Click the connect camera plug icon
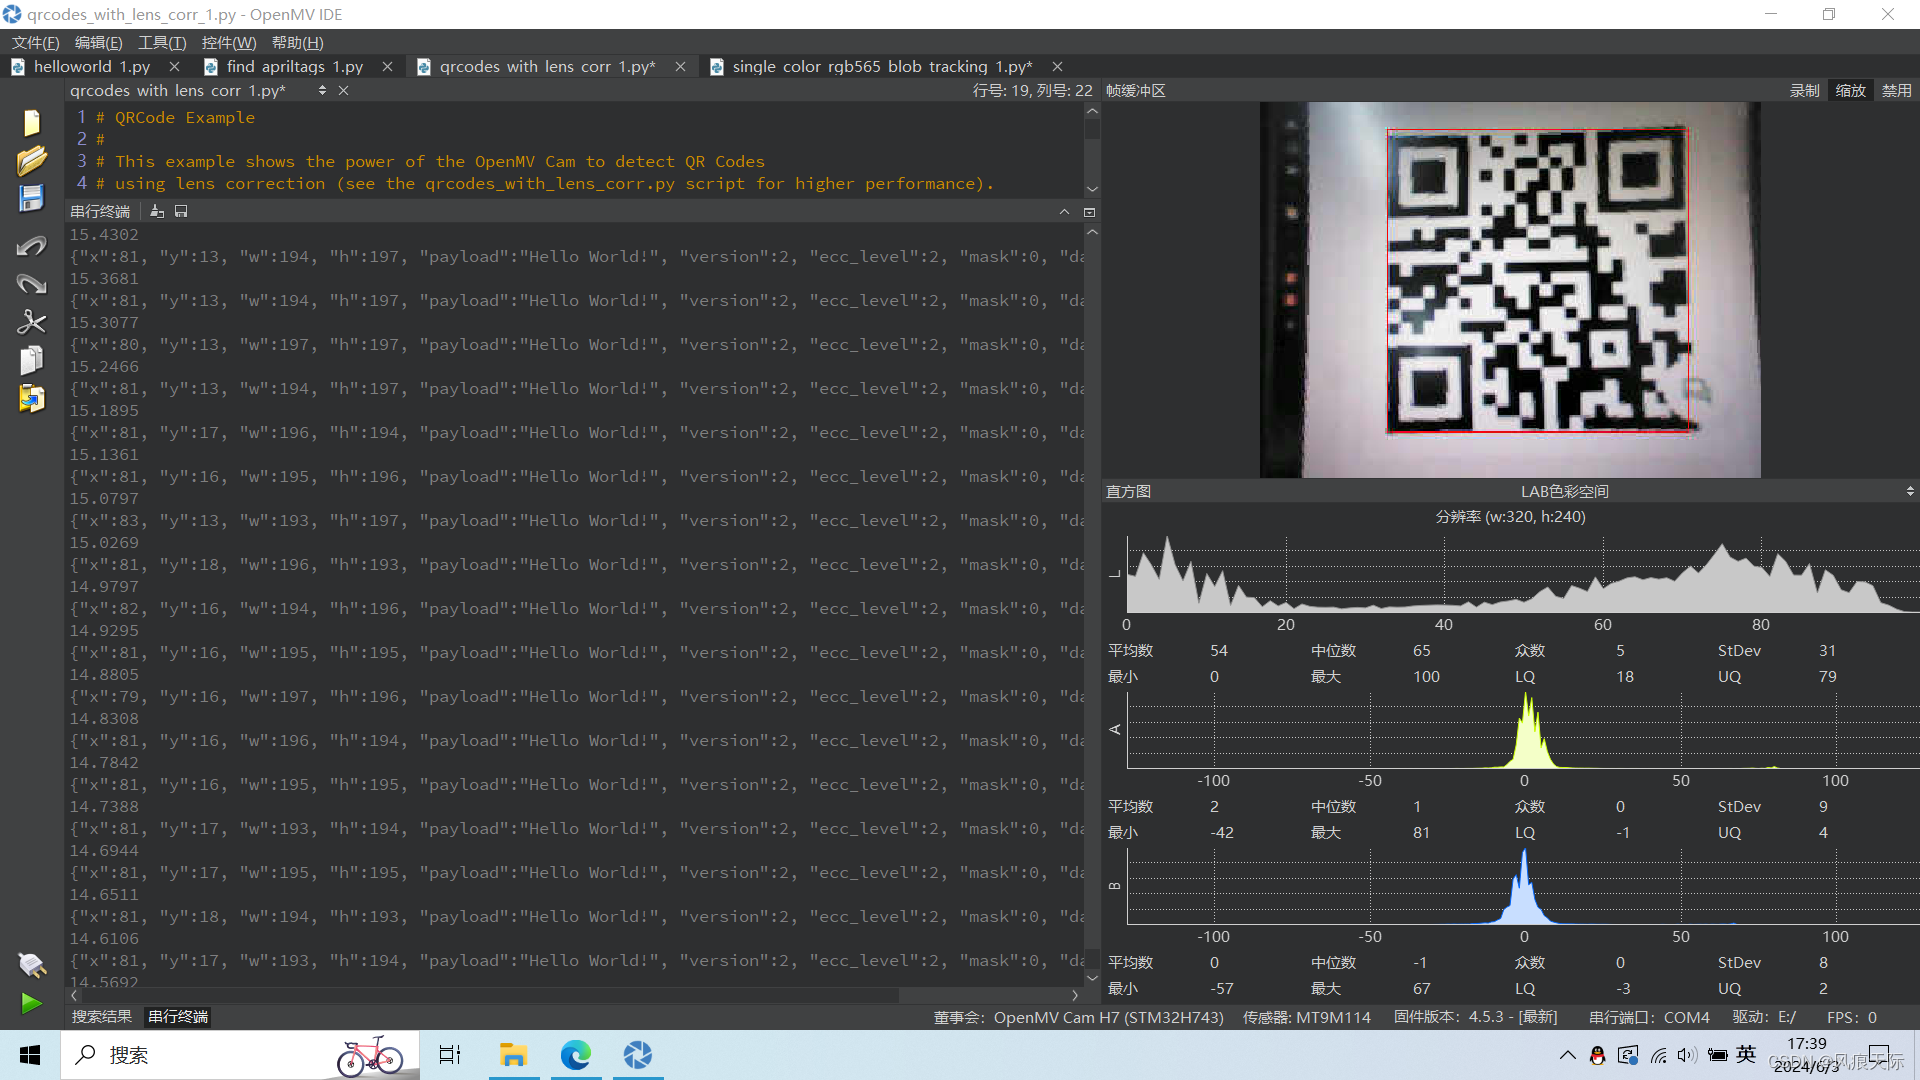 31,965
